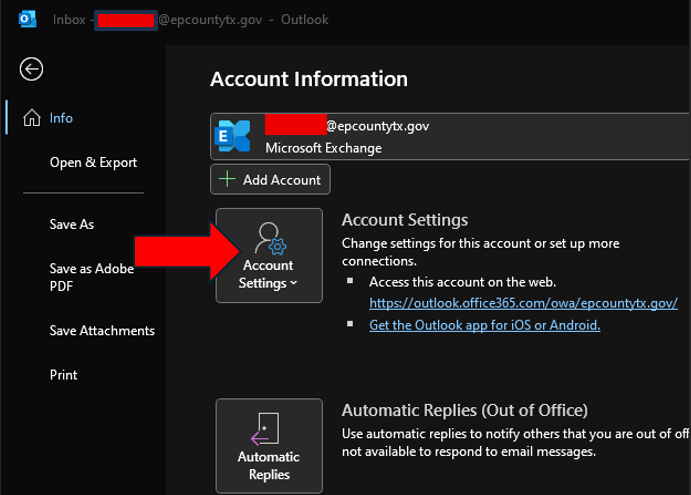The width and height of the screenshot is (691, 495).
Task: Click the green plus icon on Add Account
Action: coord(227,179)
